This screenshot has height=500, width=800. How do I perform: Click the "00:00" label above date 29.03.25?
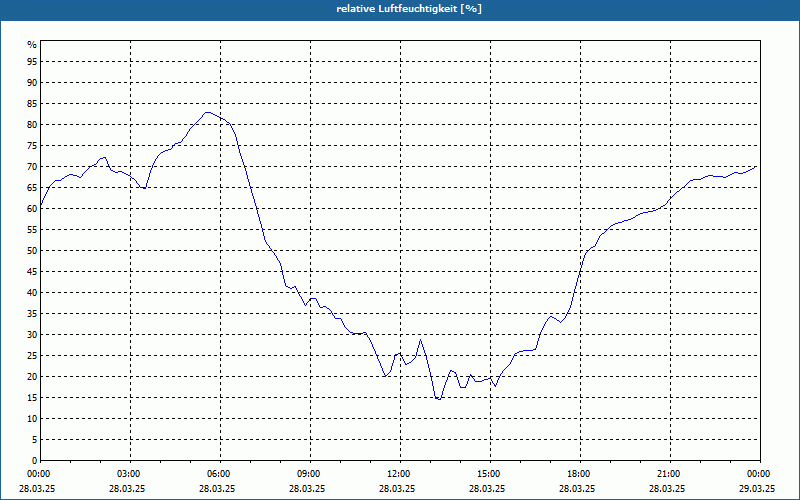pos(758,474)
